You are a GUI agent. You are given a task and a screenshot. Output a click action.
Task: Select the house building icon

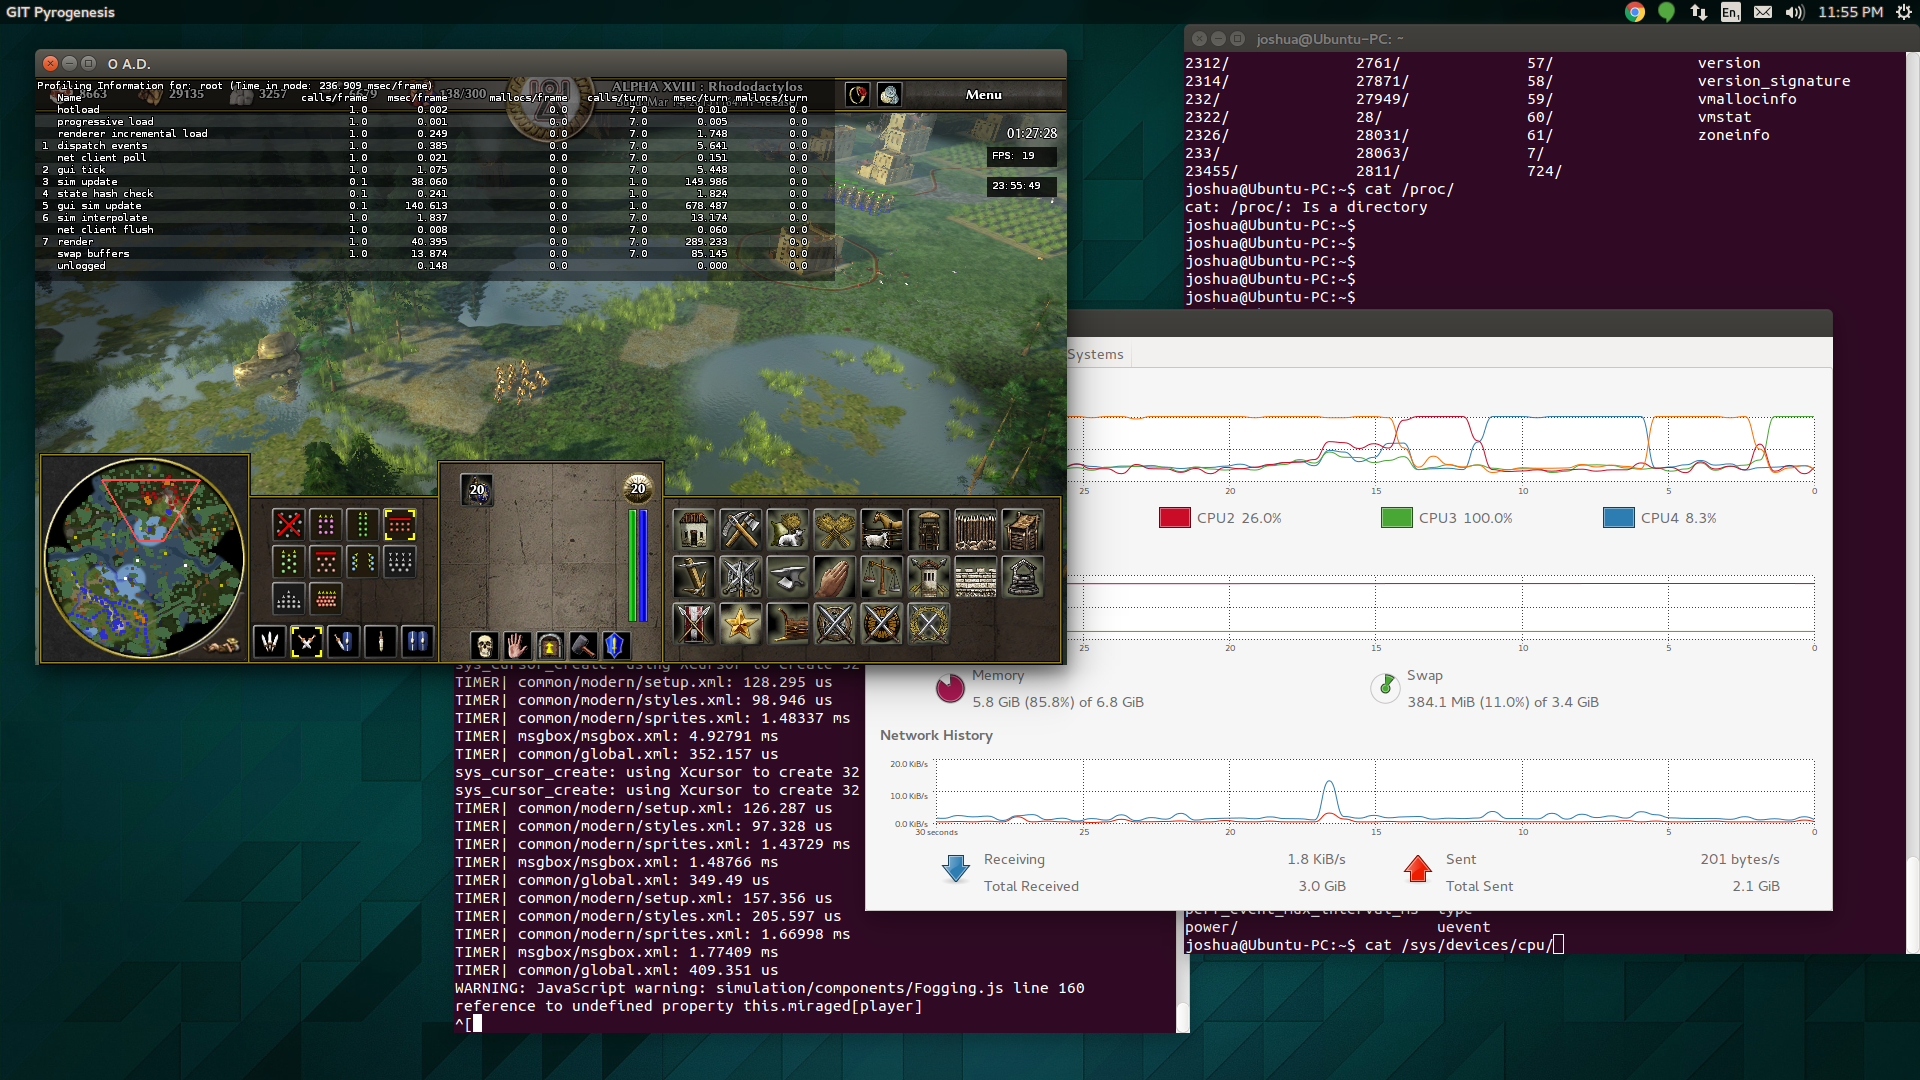694,530
